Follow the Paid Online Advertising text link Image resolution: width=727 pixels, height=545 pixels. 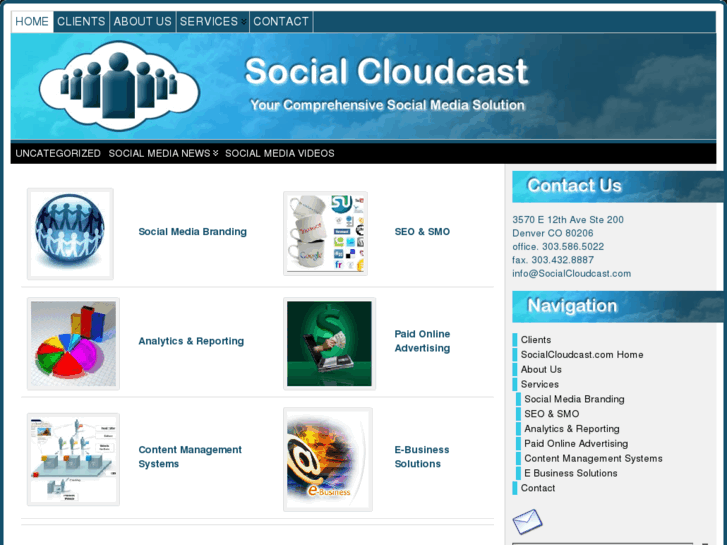[x=422, y=341]
